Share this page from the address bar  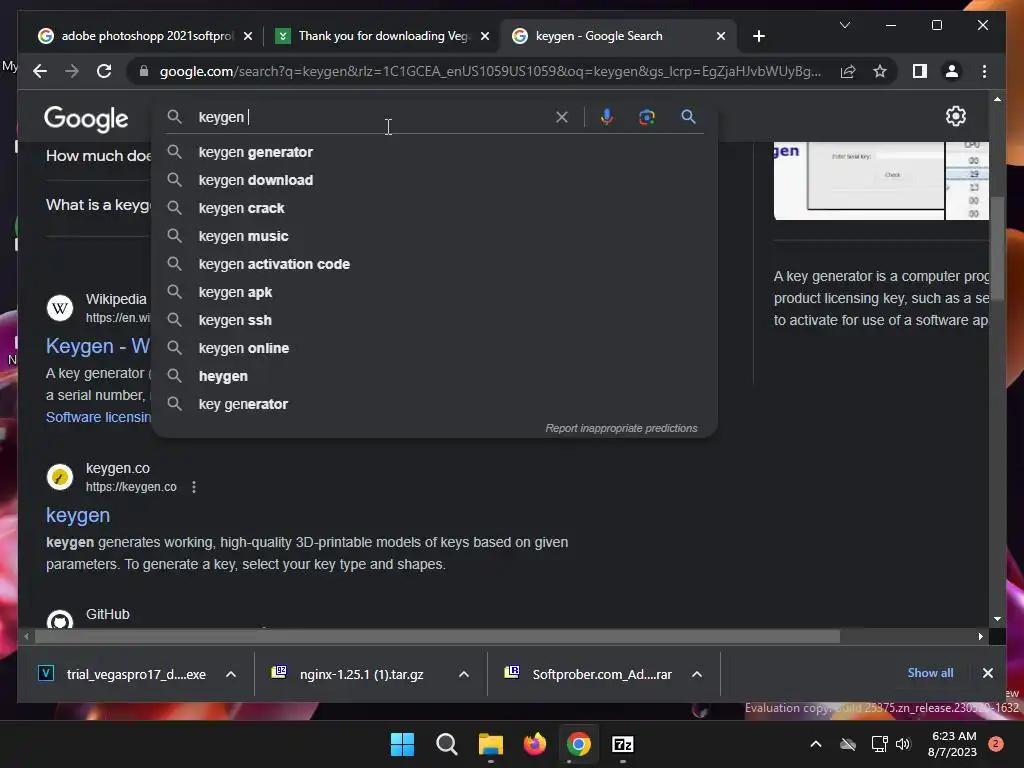tap(848, 71)
